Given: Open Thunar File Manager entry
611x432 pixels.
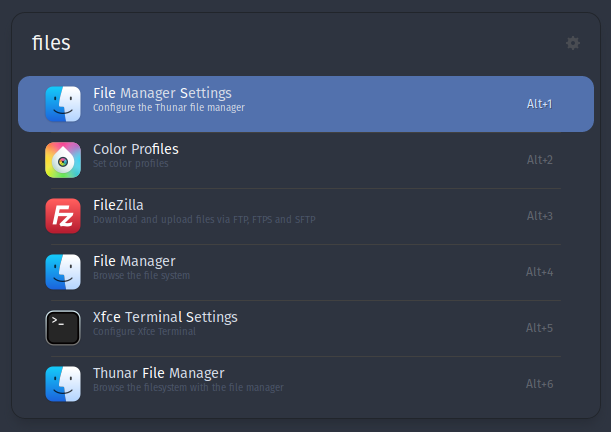Looking at the screenshot, I should pyautogui.click(x=158, y=374).
